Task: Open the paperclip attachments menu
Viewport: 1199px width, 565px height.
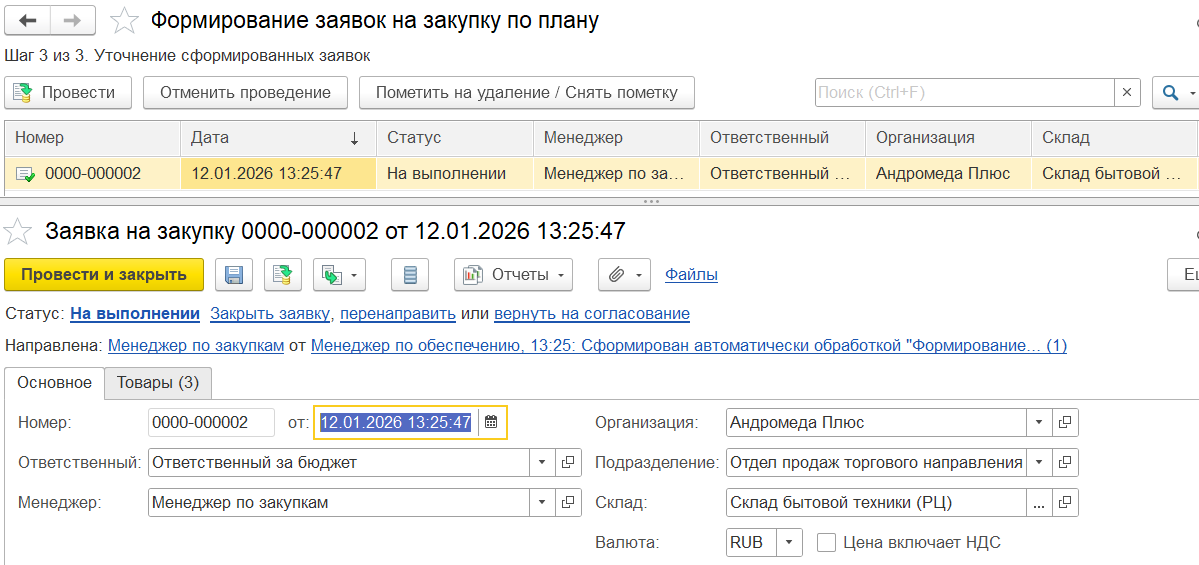Action: click(624, 274)
